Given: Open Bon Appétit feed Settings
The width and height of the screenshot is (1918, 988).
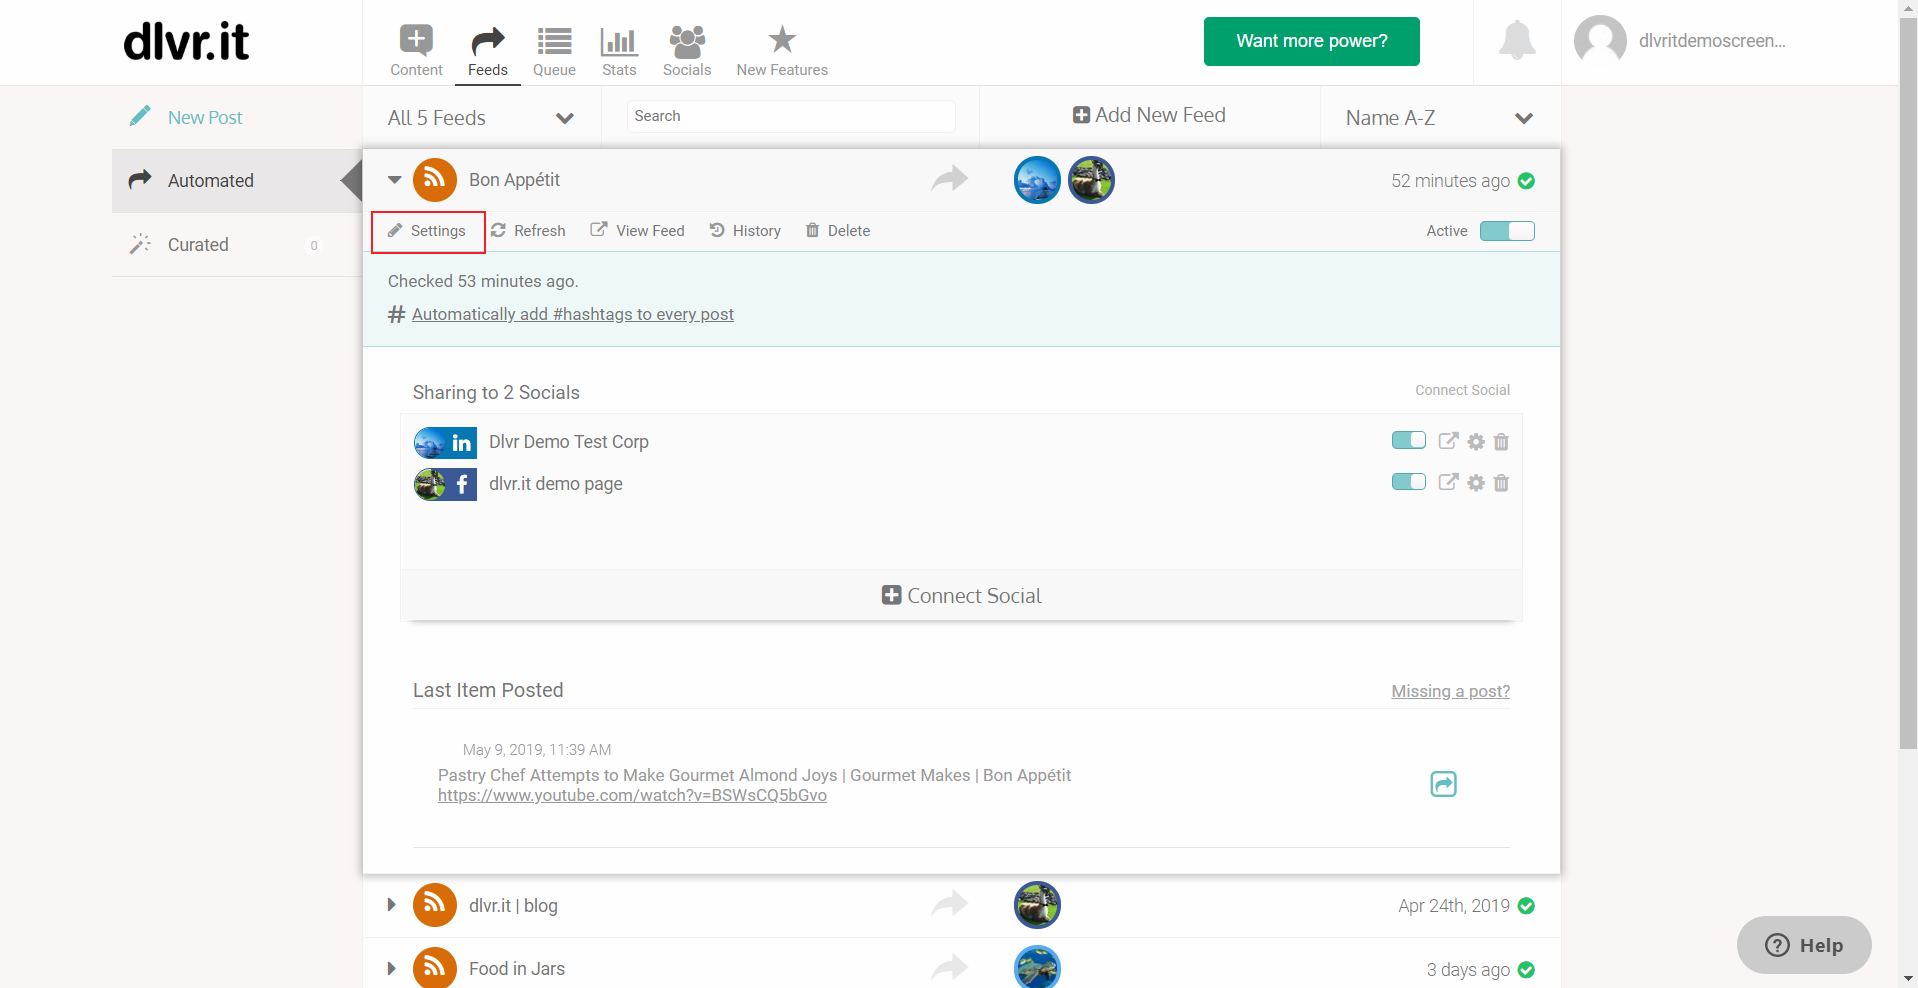Looking at the screenshot, I should [x=428, y=231].
